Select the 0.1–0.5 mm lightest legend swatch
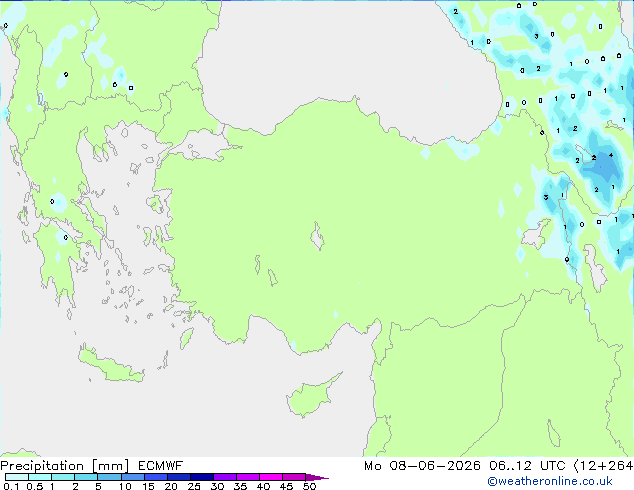 (x=17, y=477)
